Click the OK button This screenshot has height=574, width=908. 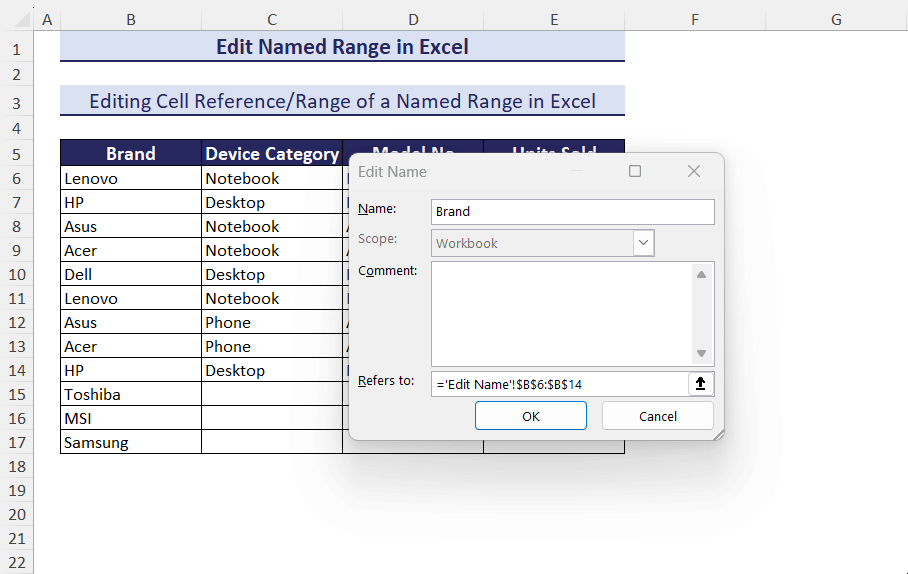pos(530,416)
